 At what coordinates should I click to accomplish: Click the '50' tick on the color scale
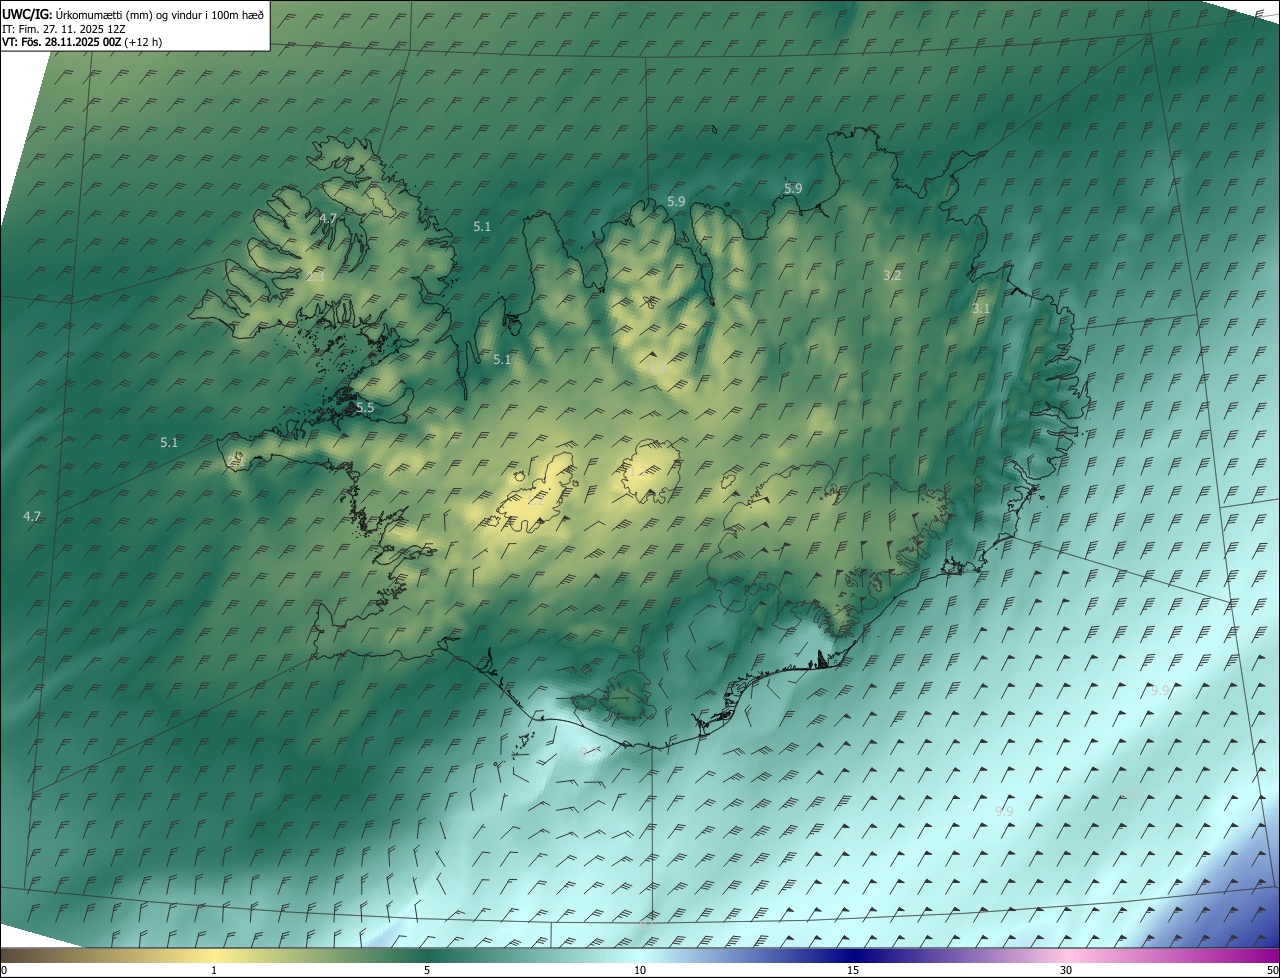point(1272,970)
